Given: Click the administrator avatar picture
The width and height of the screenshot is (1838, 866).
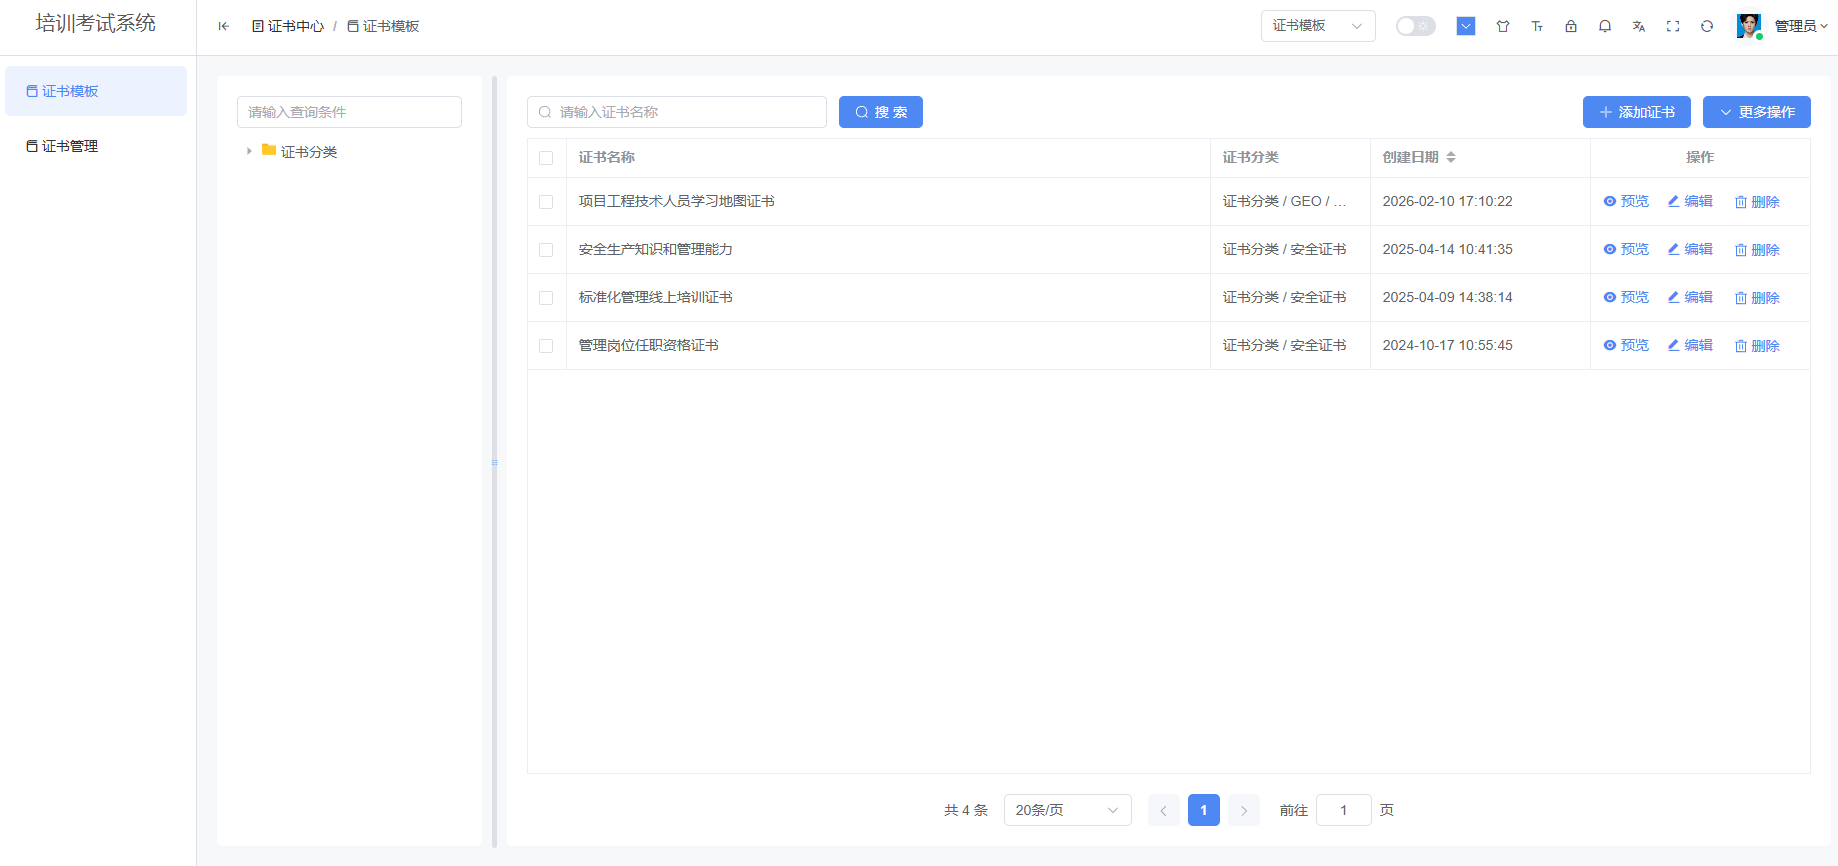Looking at the screenshot, I should coord(1749,26).
